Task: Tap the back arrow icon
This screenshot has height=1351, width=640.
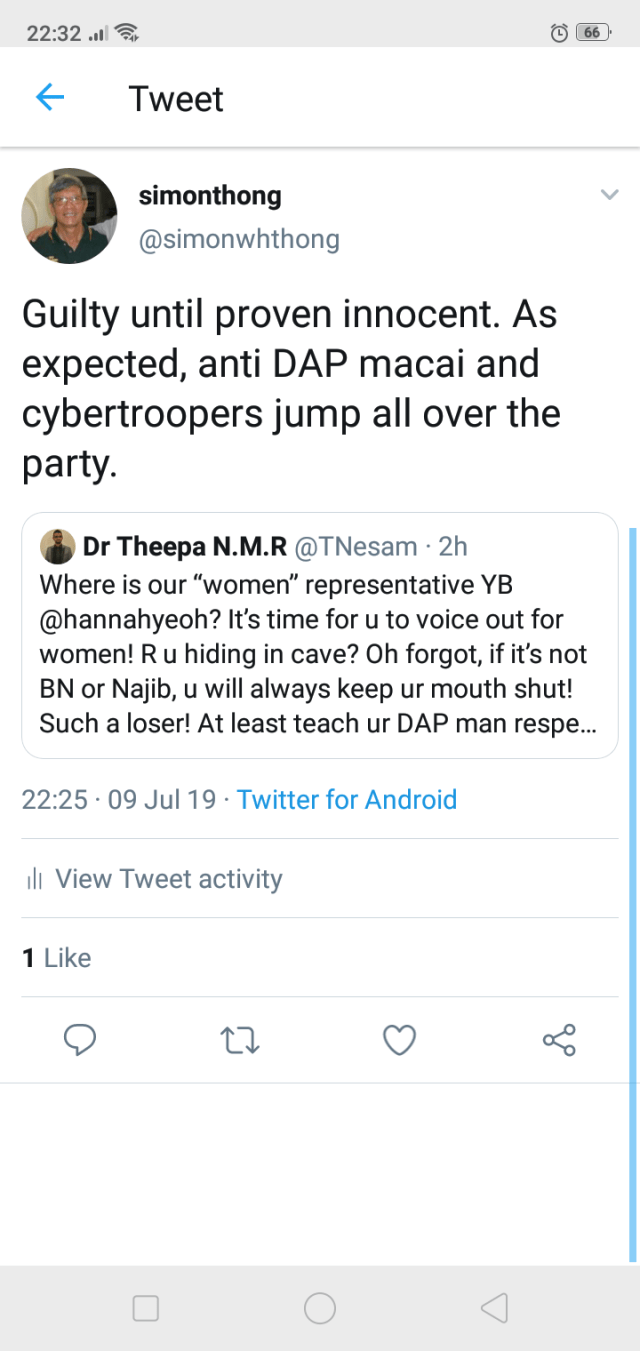Action: 50,98
